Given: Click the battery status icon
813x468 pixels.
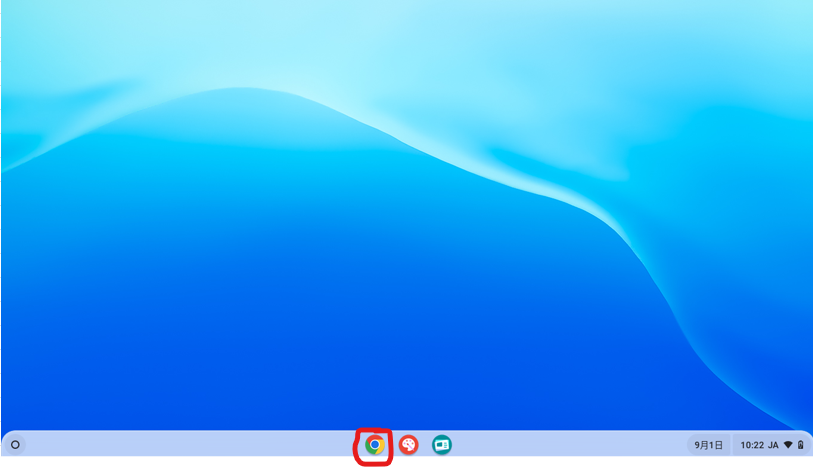Looking at the screenshot, I should coord(801,445).
